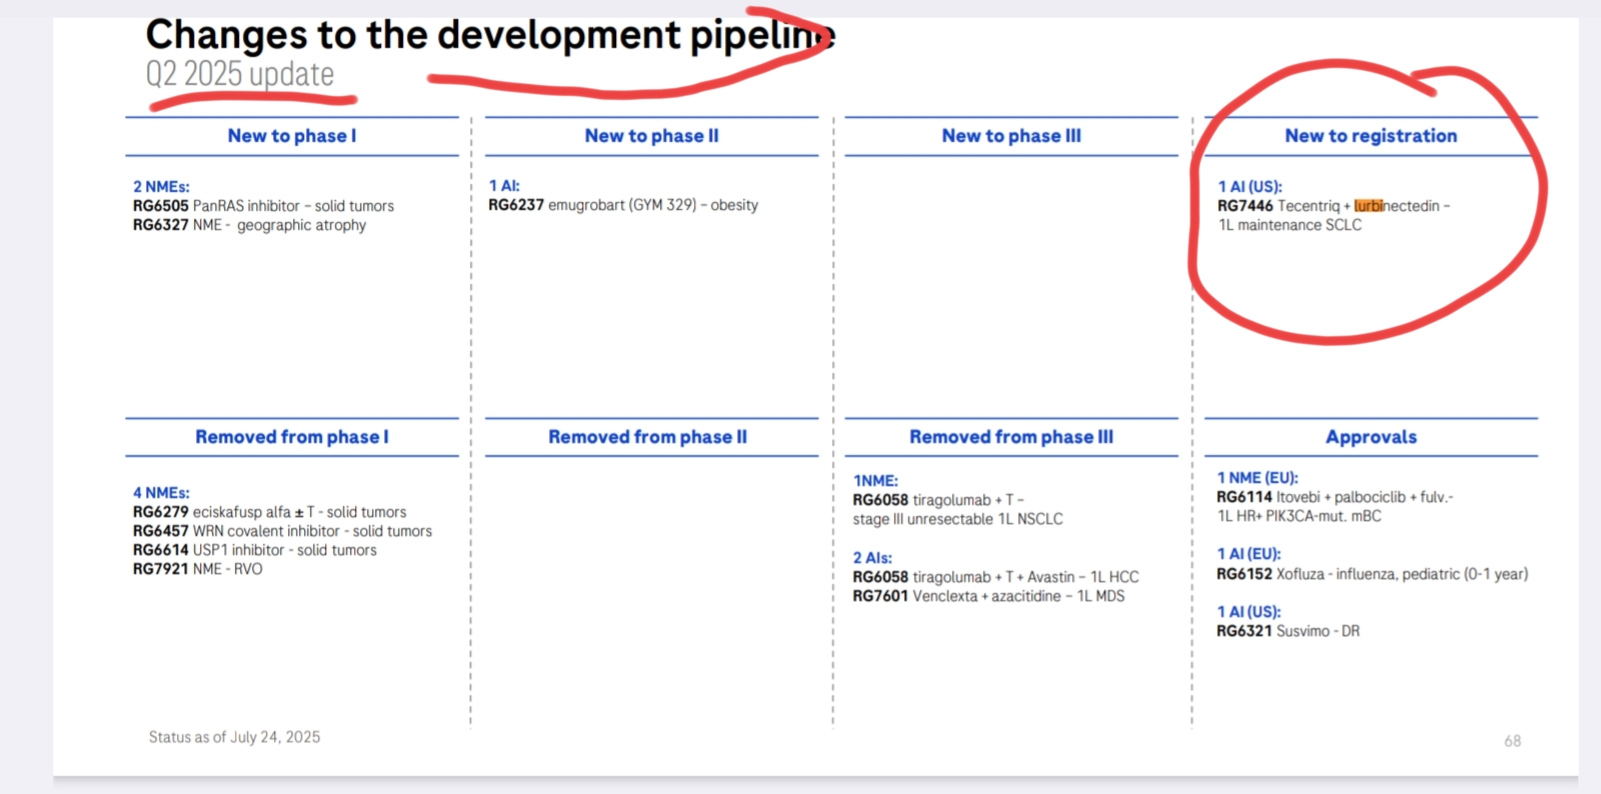Image resolution: width=1601 pixels, height=794 pixels.
Task: Click the 'New to phase I' heading
Action: click(291, 136)
